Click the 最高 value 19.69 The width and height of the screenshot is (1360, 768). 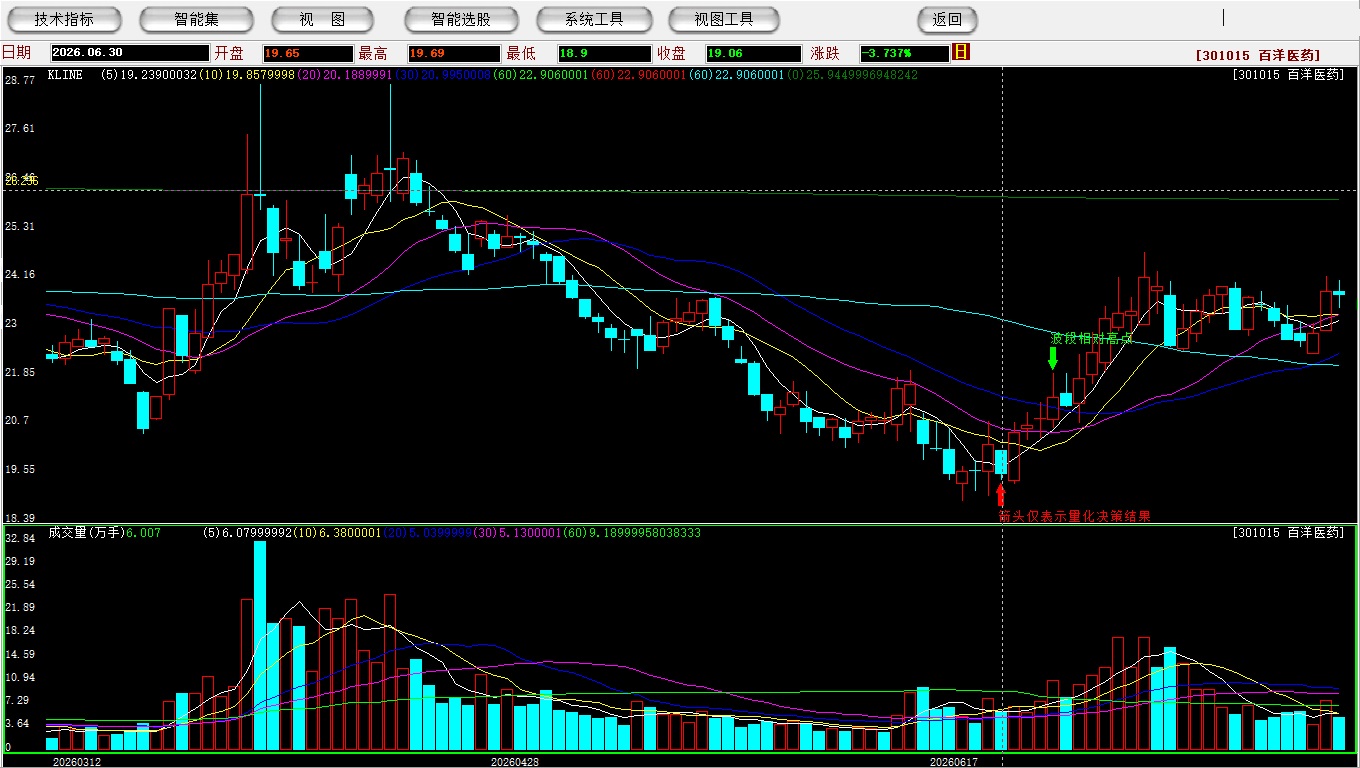click(454, 53)
